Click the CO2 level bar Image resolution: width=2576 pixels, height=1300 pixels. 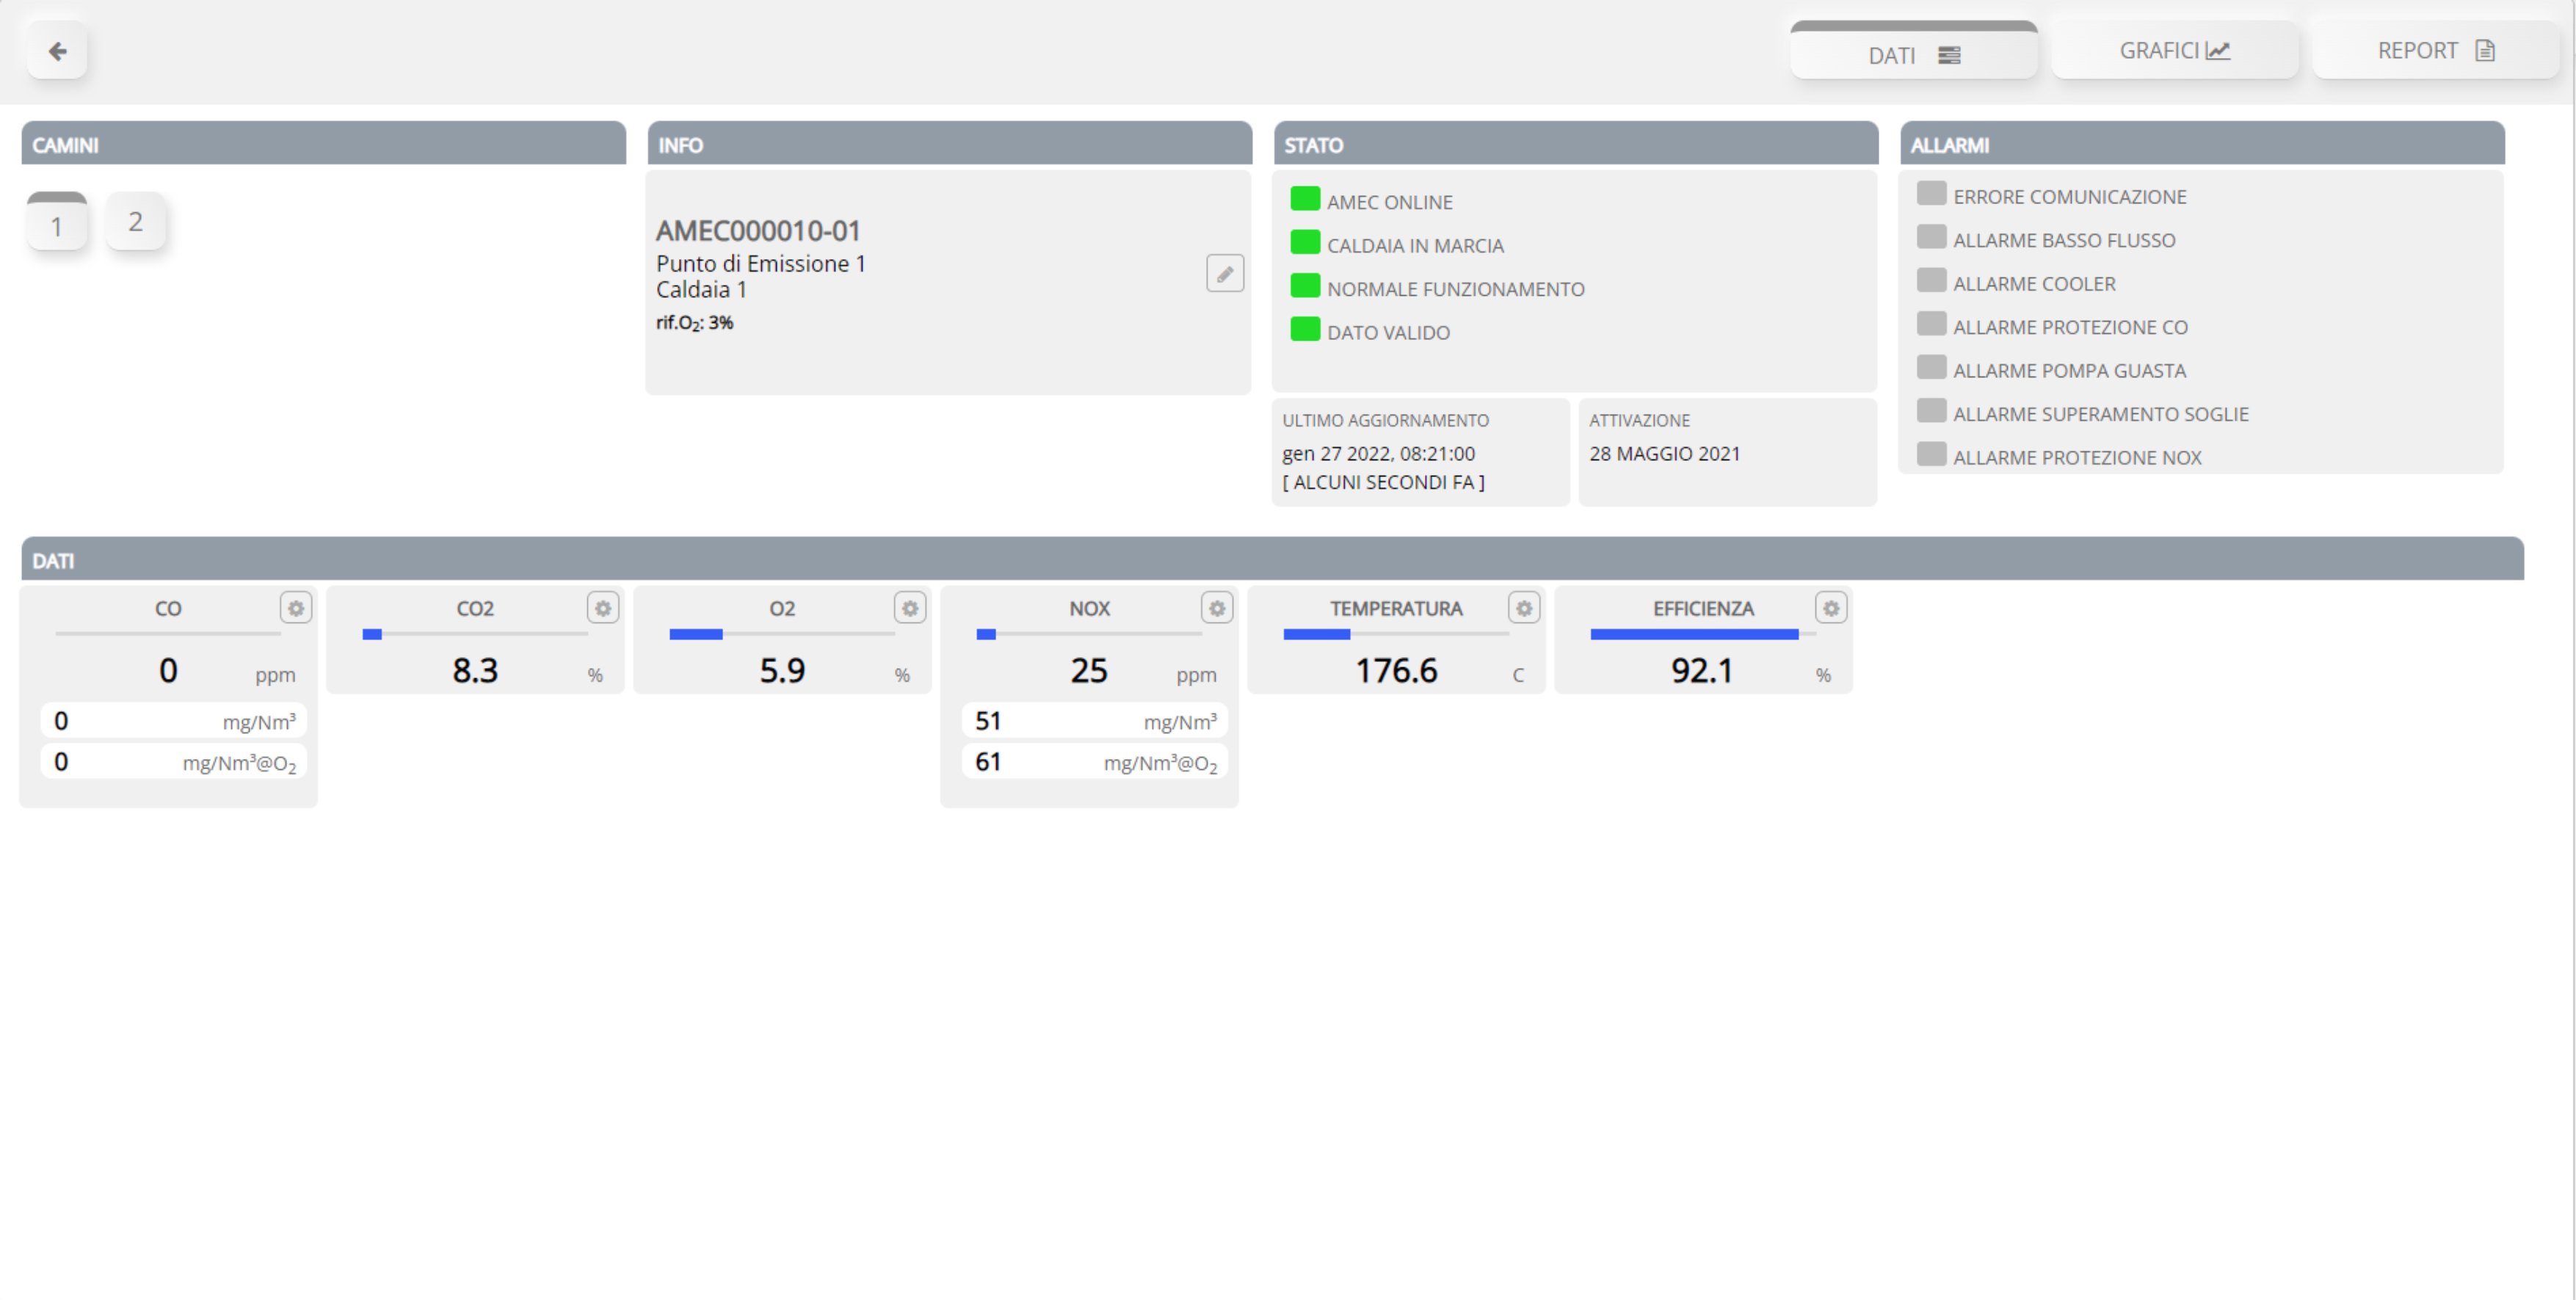click(x=475, y=634)
